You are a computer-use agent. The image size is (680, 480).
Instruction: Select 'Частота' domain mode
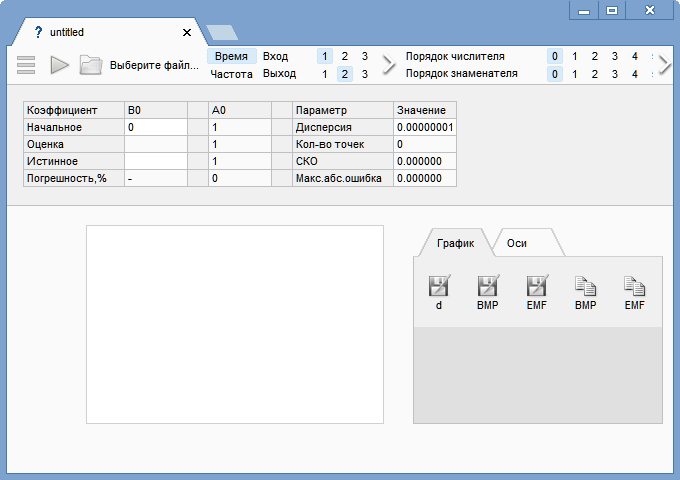pyautogui.click(x=232, y=74)
